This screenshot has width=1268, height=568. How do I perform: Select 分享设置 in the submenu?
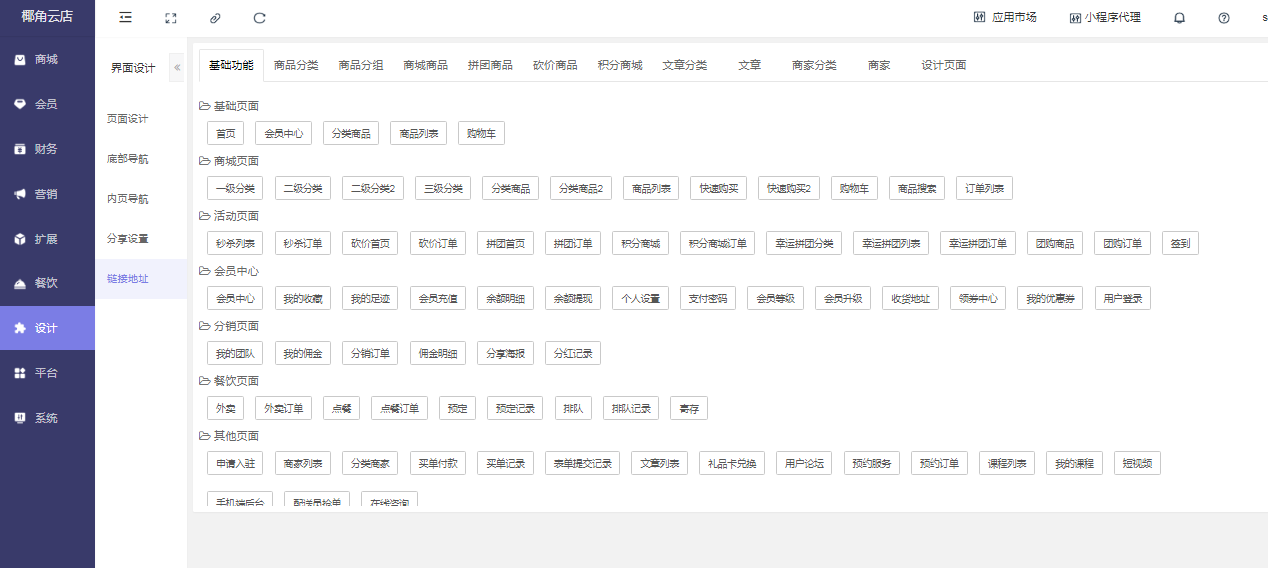point(127,239)
